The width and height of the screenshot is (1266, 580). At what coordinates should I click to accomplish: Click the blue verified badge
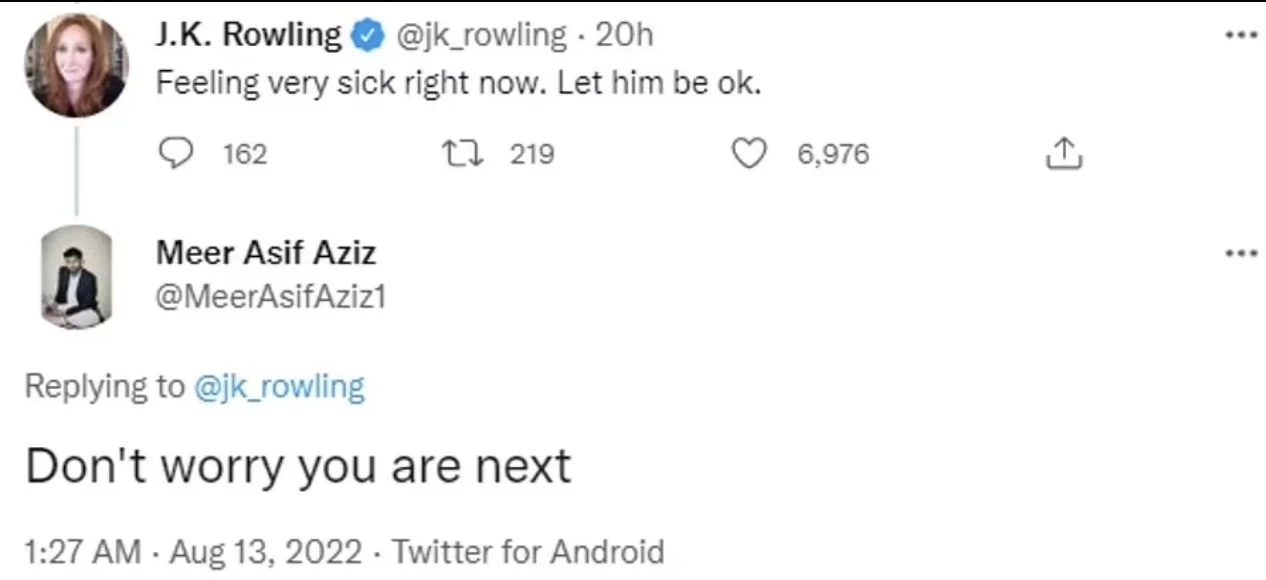click(x=367, y=36)
